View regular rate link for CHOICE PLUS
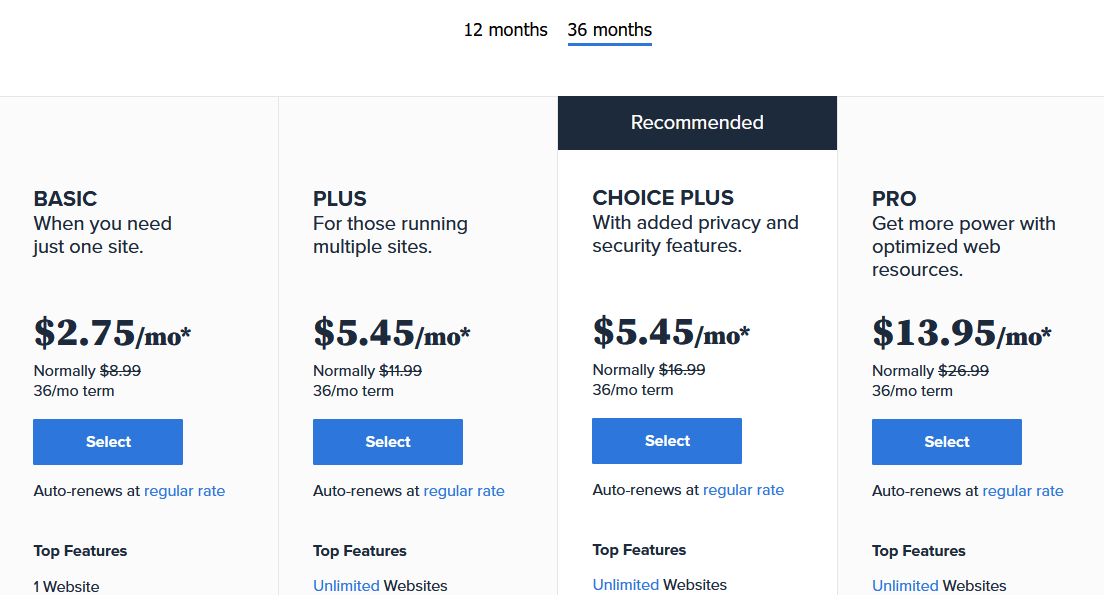Screen dimensions: 1104x595 [743, 490]
